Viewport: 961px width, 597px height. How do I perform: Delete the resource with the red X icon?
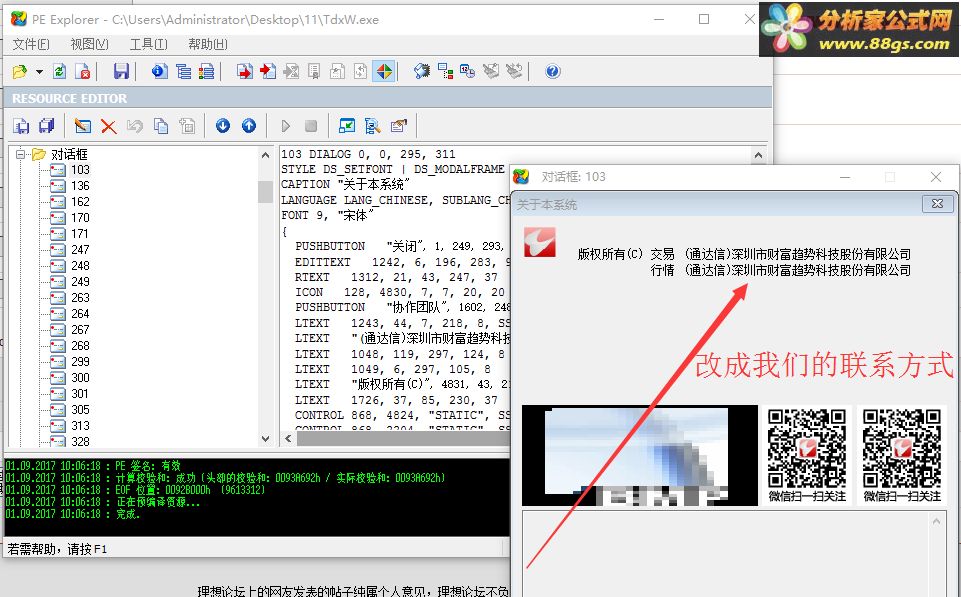tap(108, 127)
